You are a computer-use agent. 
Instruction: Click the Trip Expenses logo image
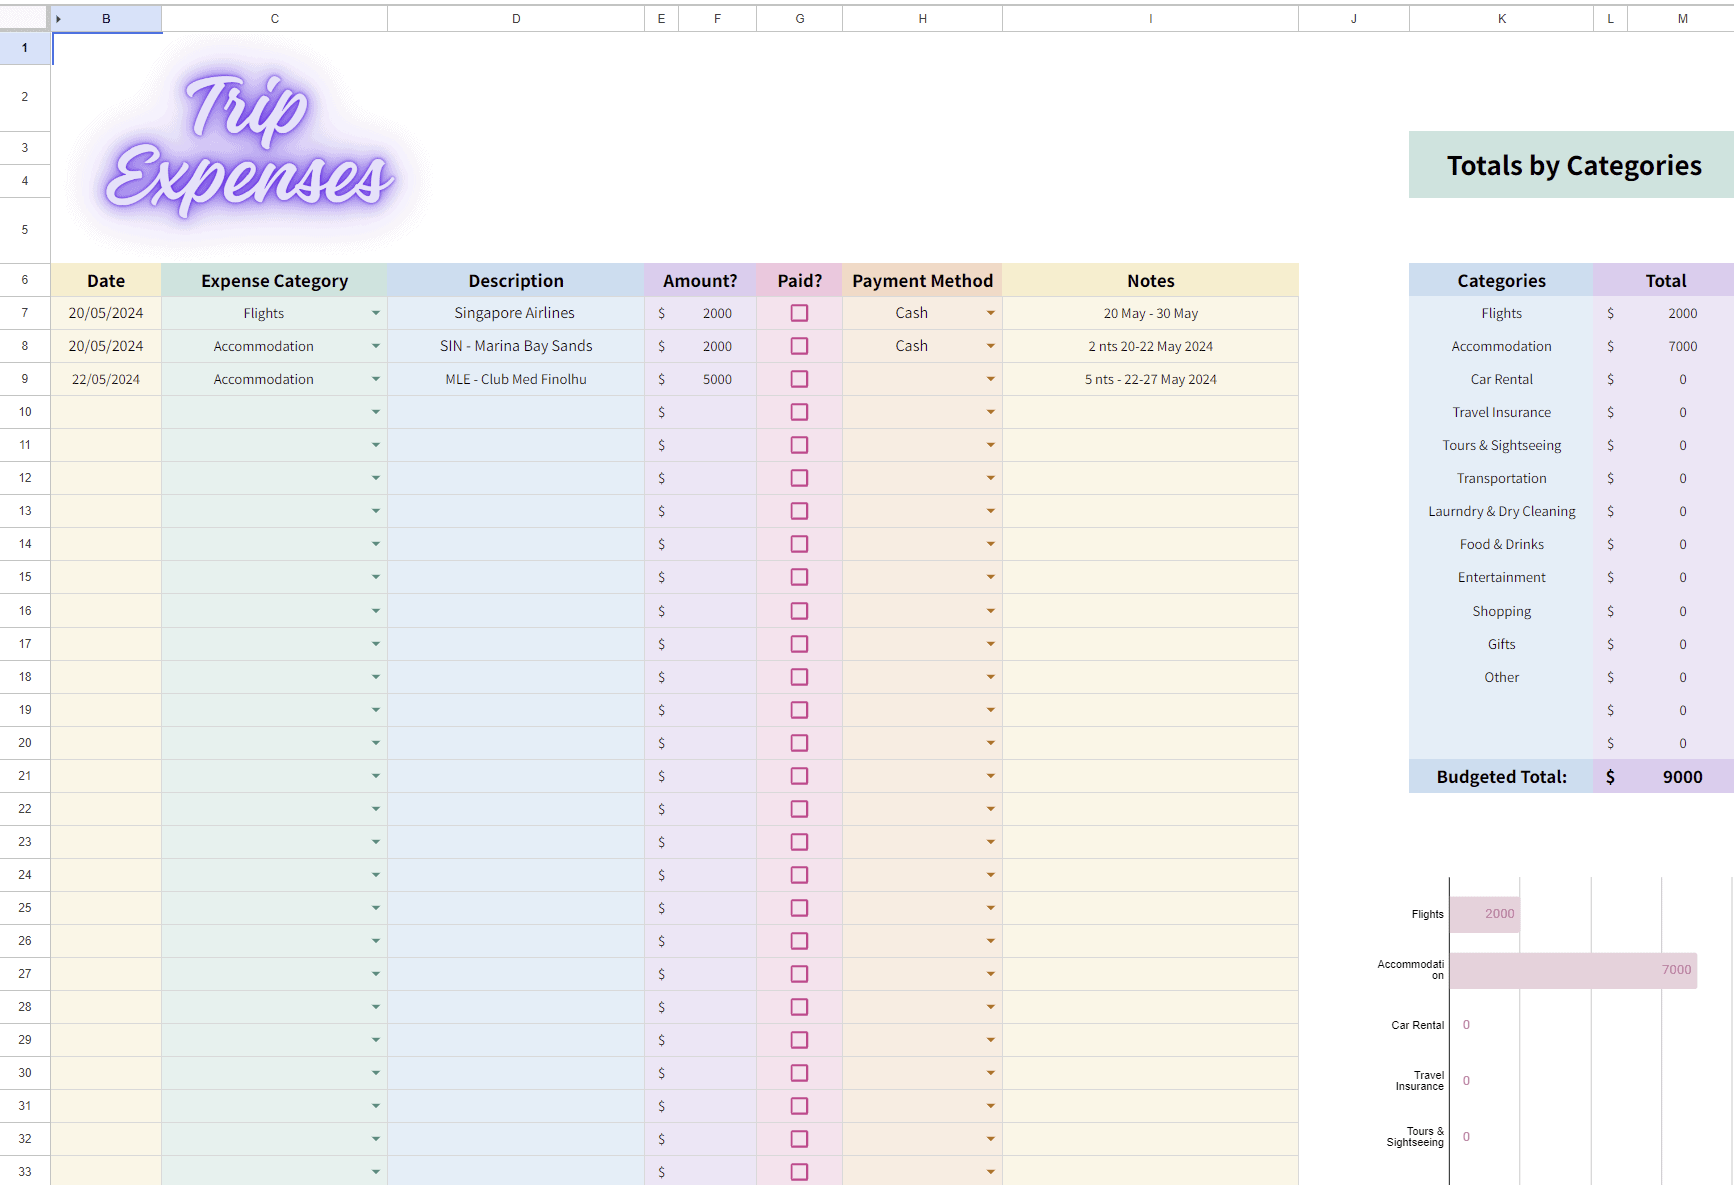[250, 145]
